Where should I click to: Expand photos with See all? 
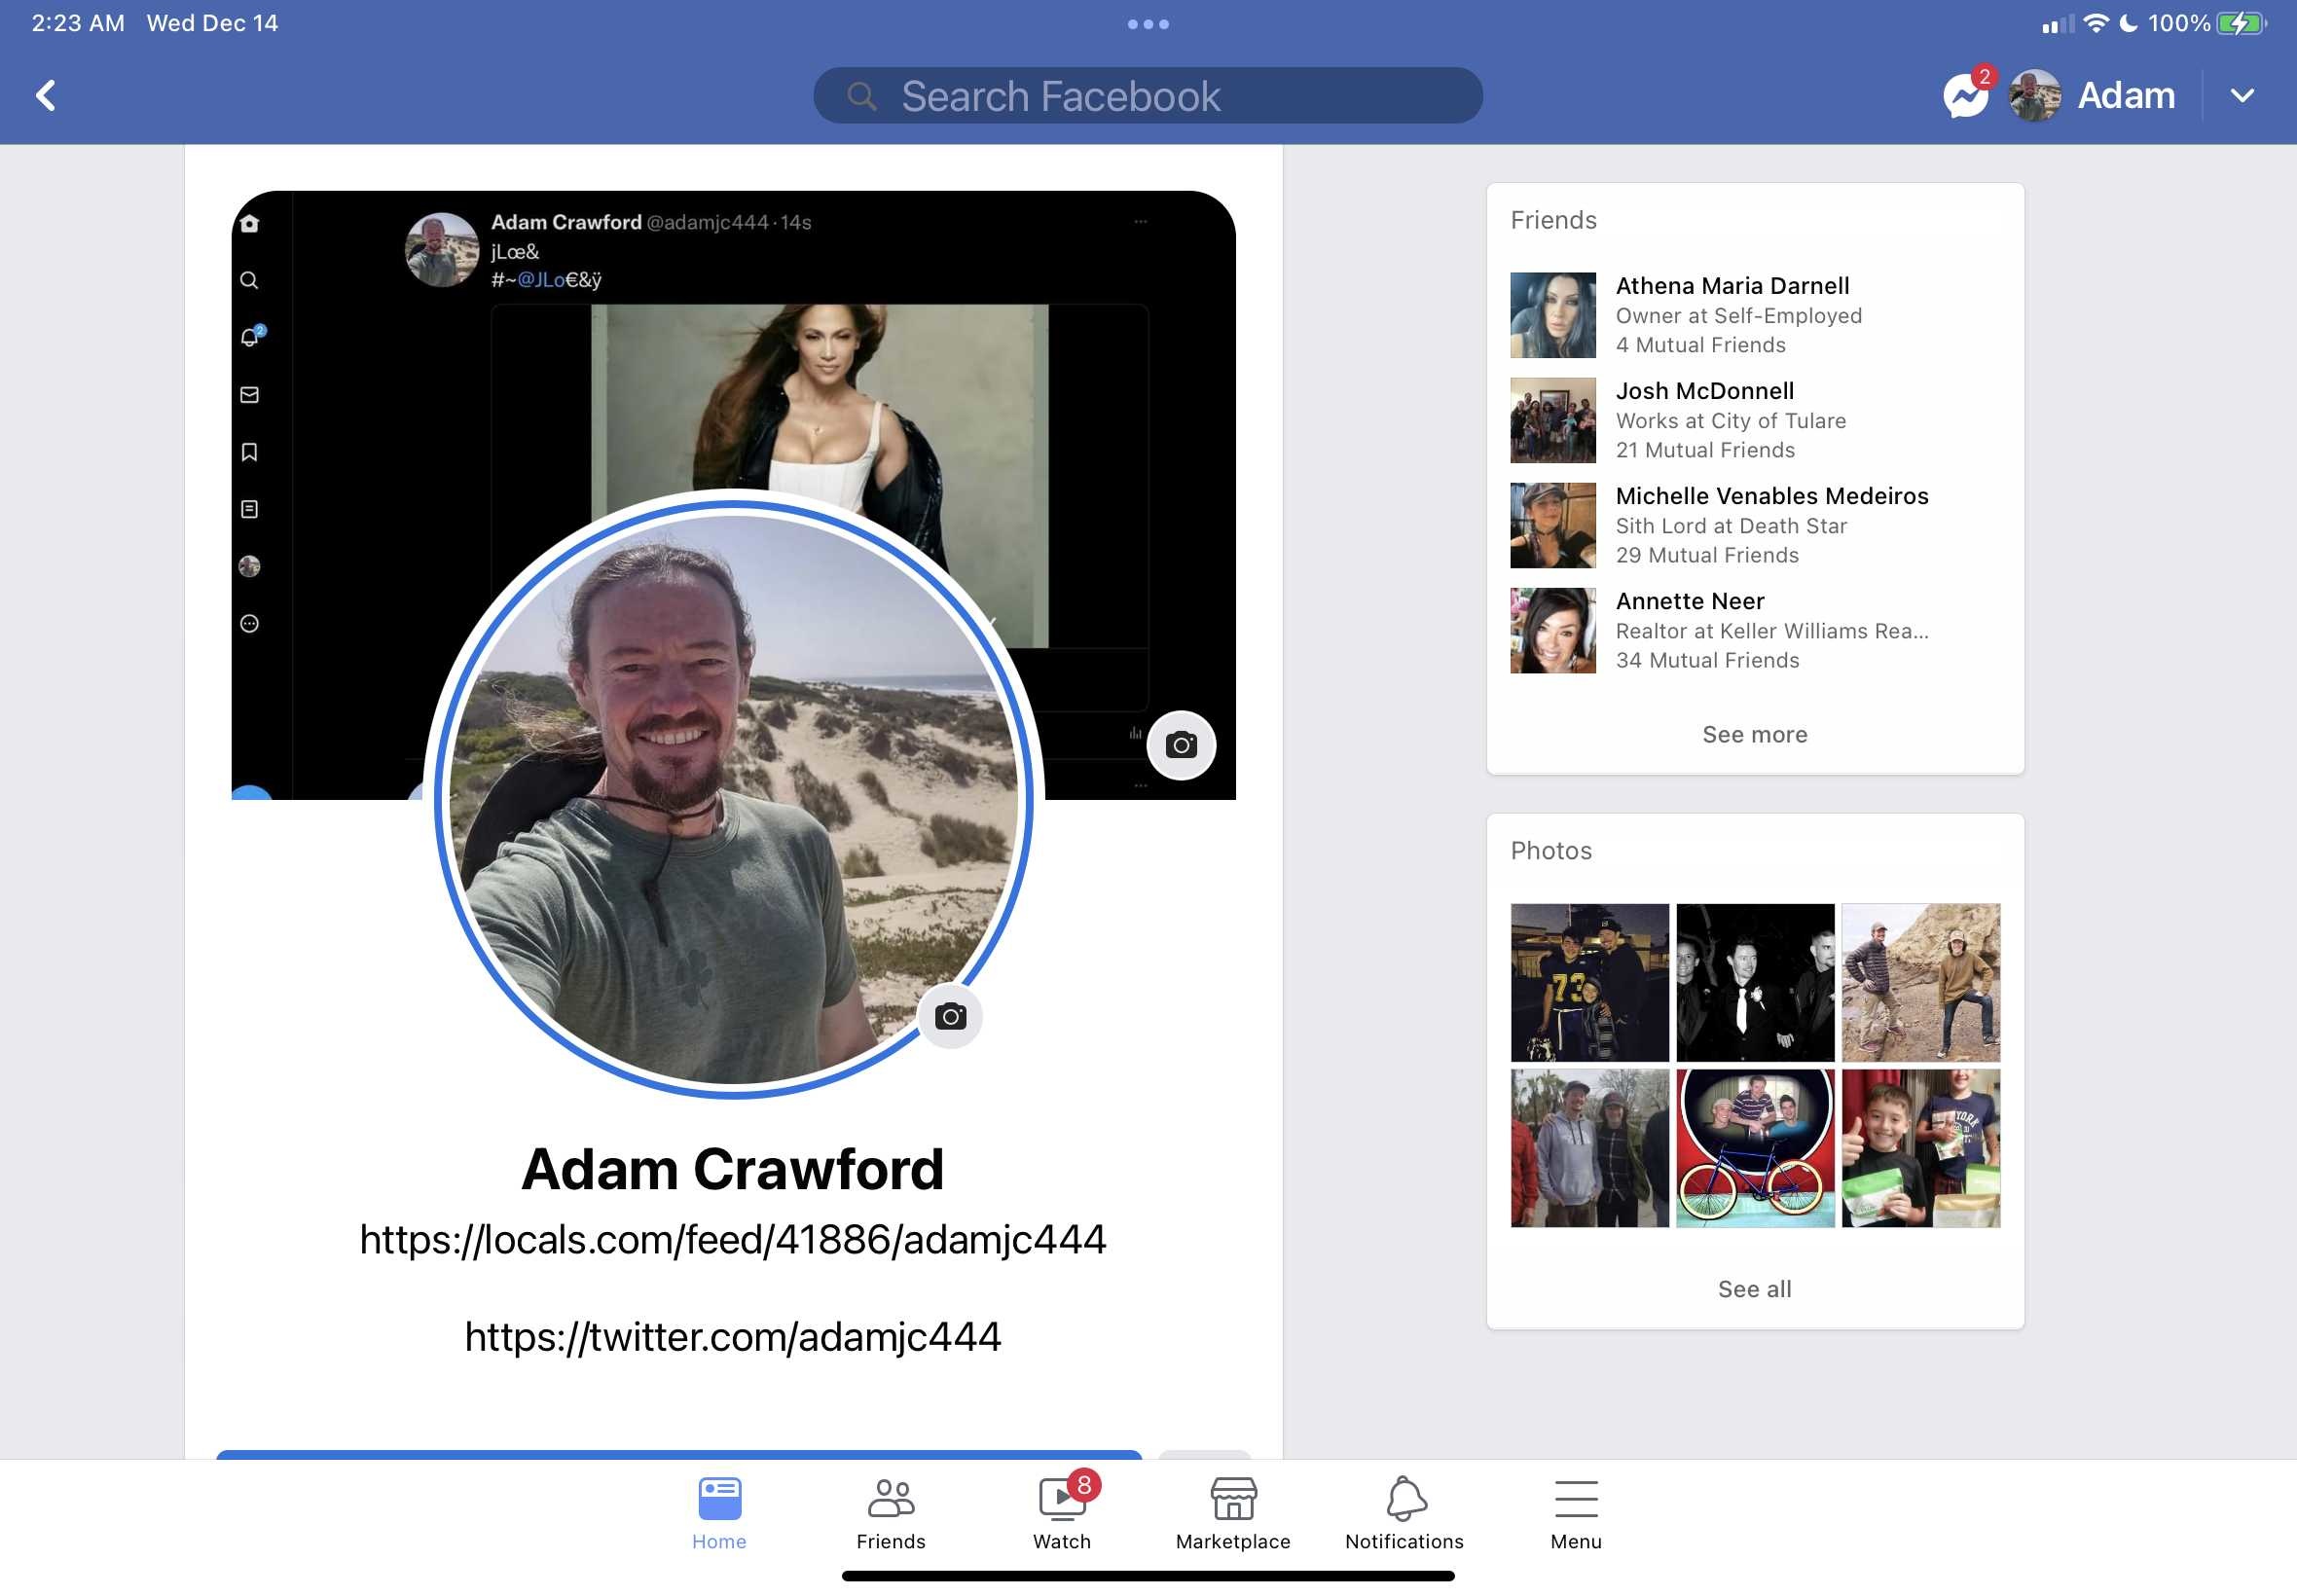pyautogui.click(x=1755, y=1289)
